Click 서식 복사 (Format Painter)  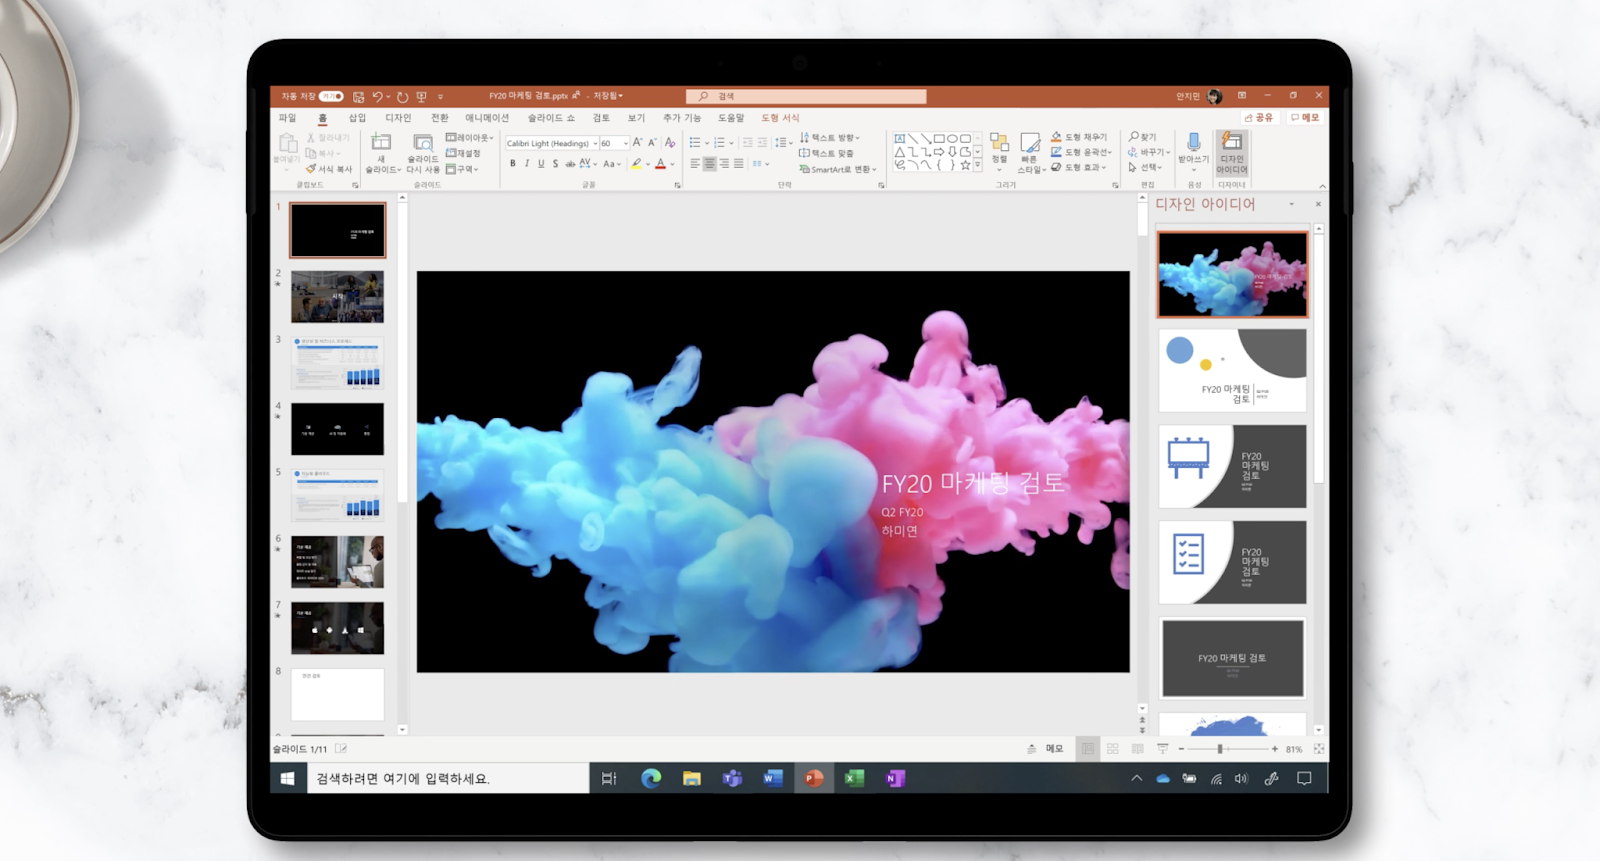[329, 169]
